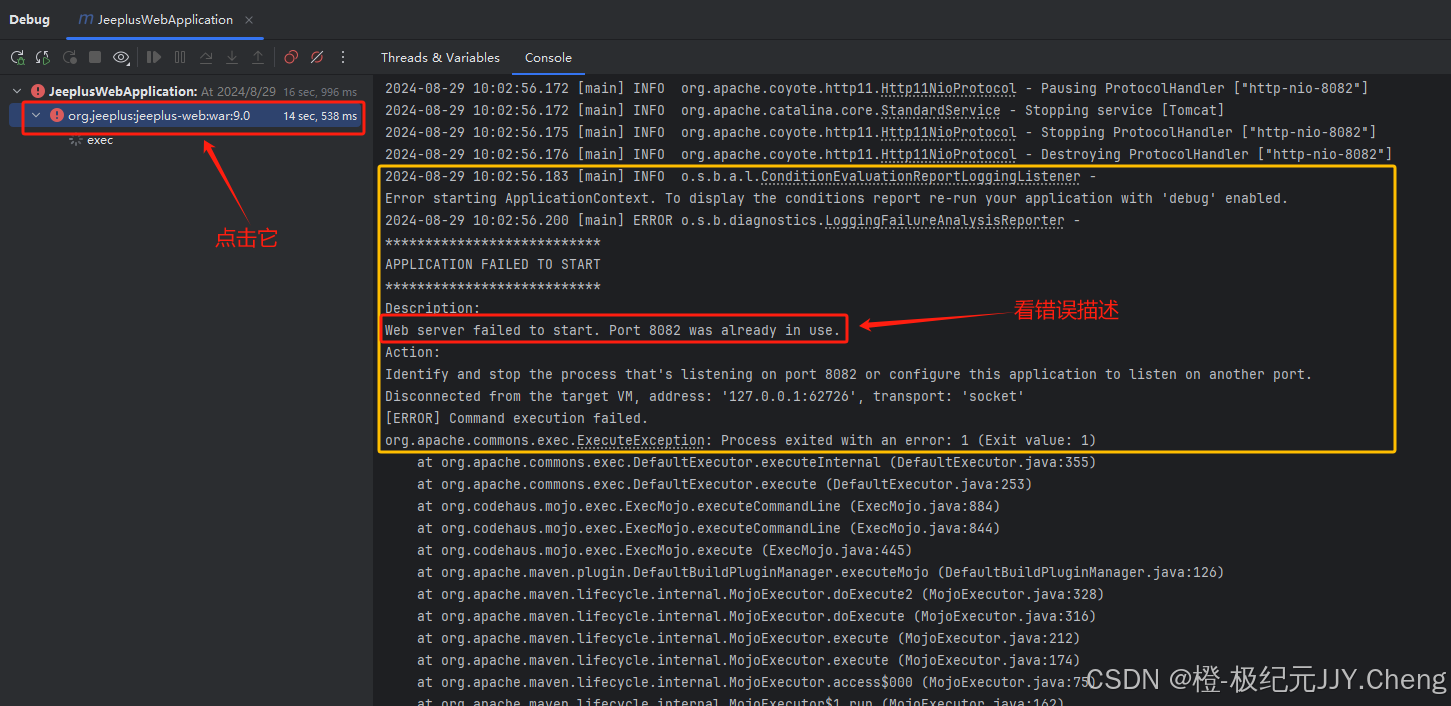The height and width of the screenshot is (706, 1451).
Task: Open the View Breakpoints dialog
Action: [x=291, y=58]
